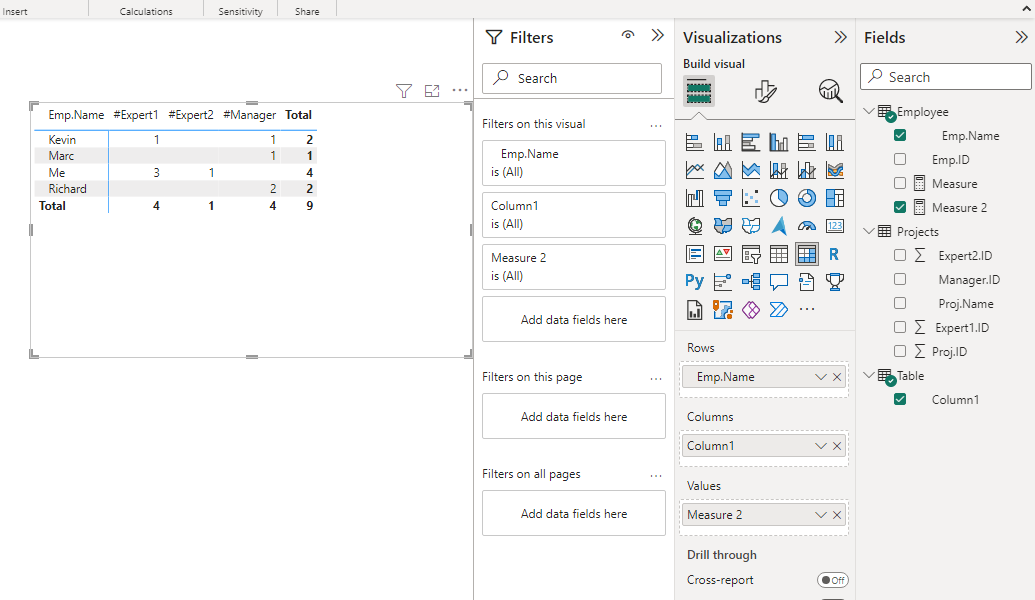The image size is (1035, 600).
Task: Select the KPI visual
Action: (723, 254)
